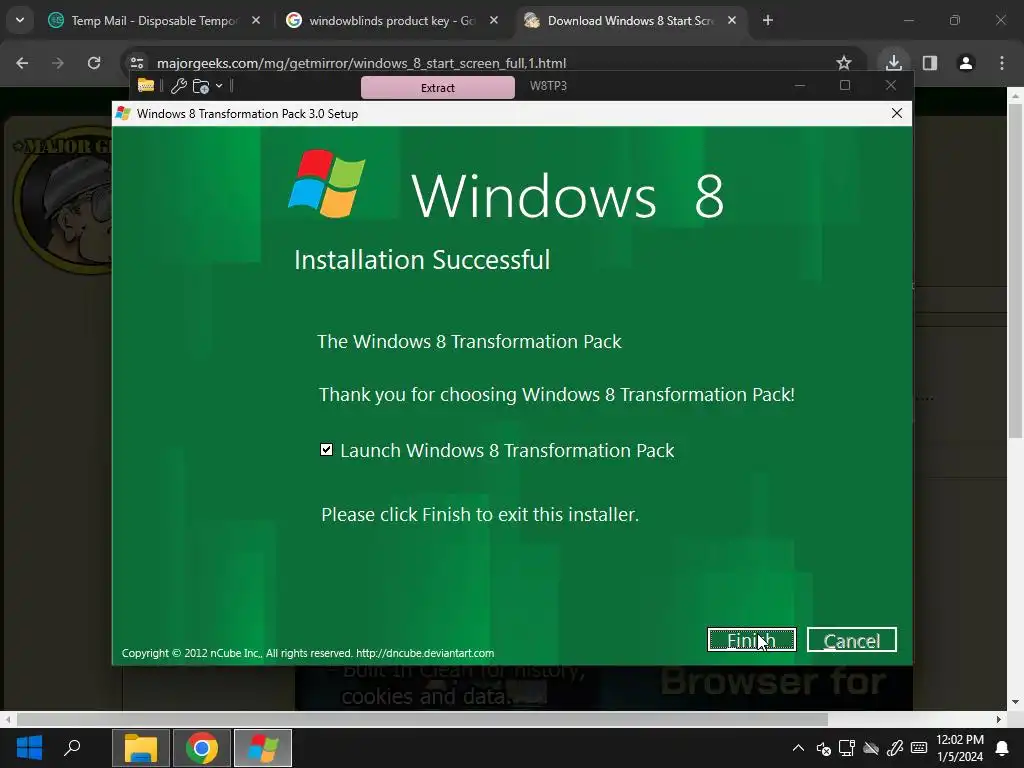This screenshot has width=1024, height=768.
Task: Open the Chrome downloads icon
Action: tap(893, 63)
